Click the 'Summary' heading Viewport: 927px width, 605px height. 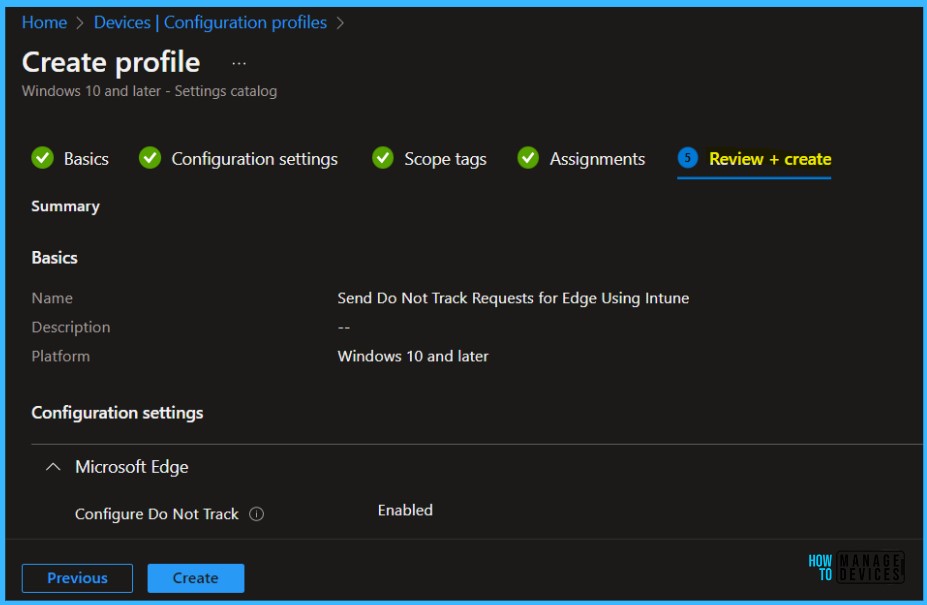65,206
